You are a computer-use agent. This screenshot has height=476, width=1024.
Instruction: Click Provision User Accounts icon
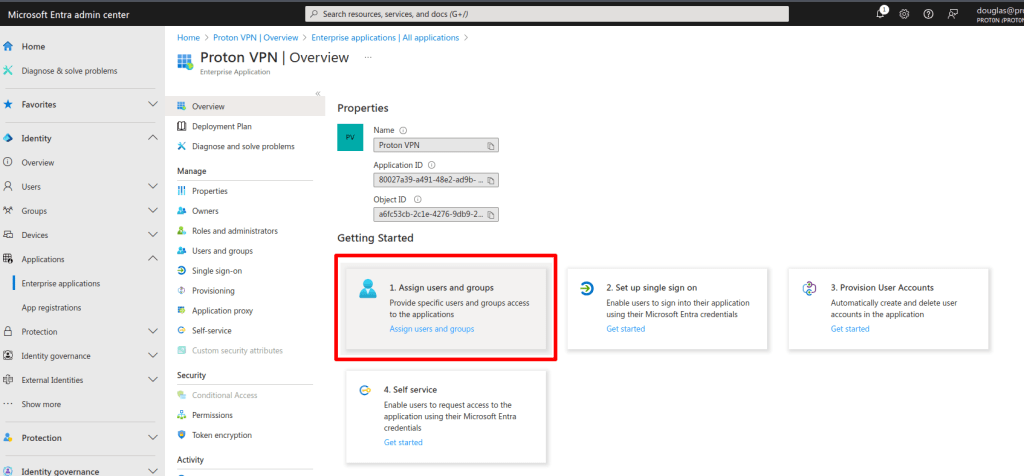pos(810,289)
